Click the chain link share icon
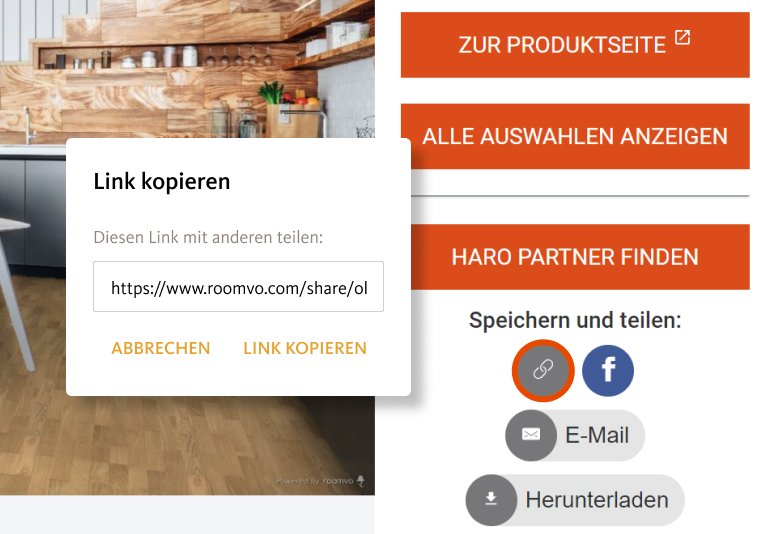 (x=543, y=370)
